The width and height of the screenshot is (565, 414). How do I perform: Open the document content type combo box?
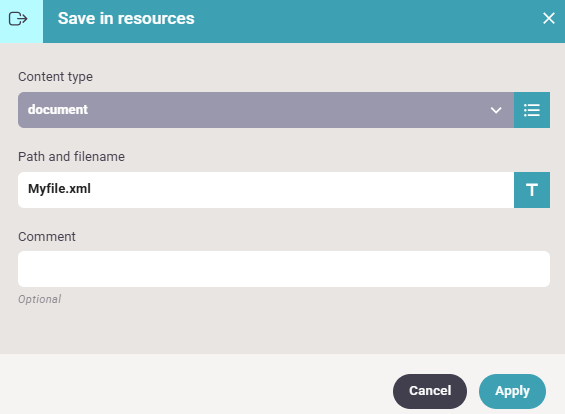point(266,110)
